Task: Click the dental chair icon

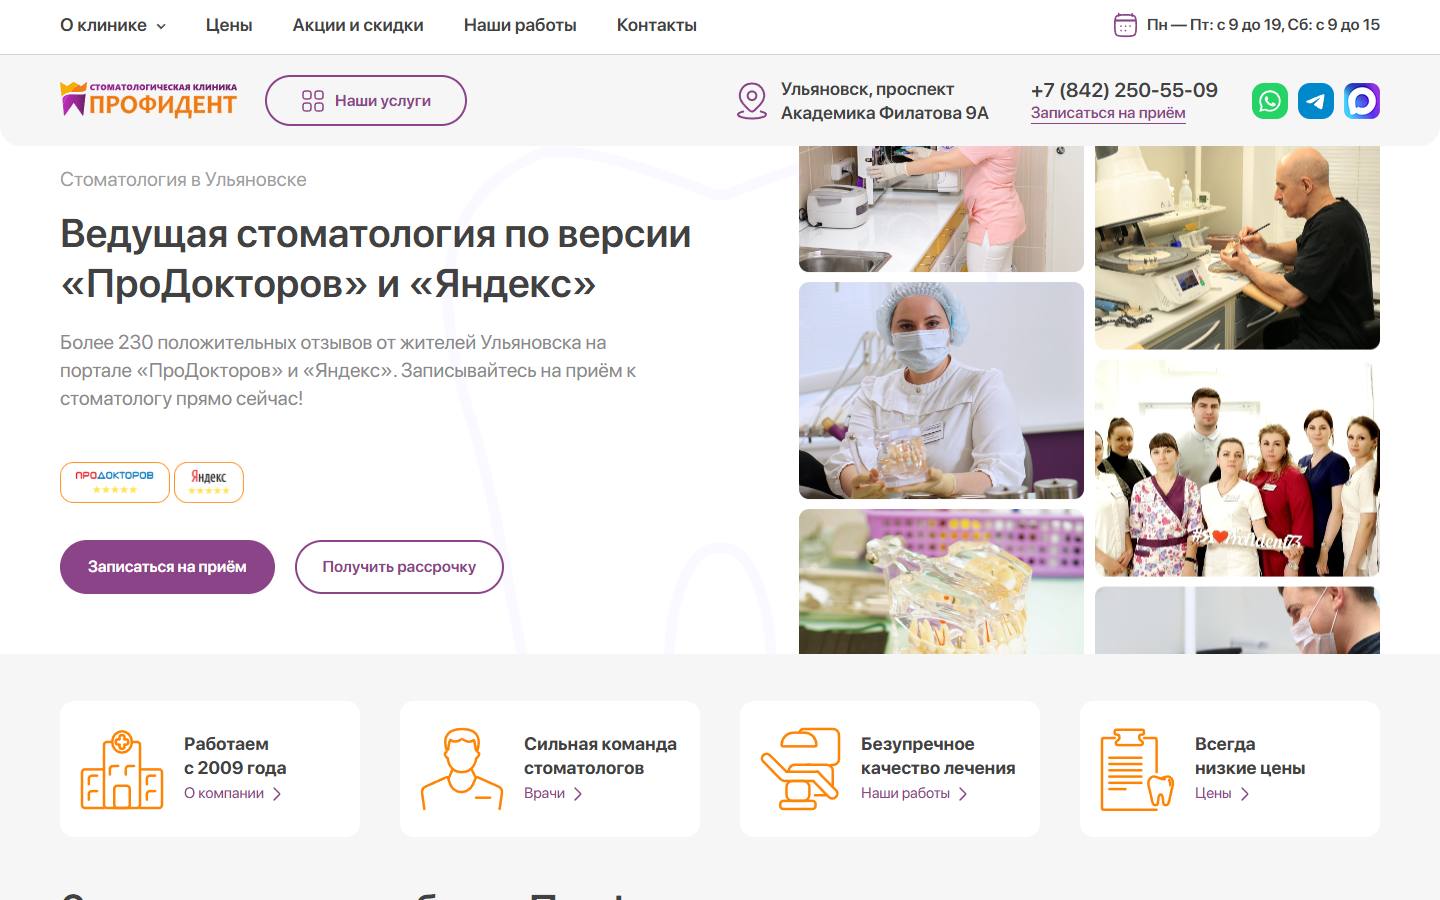Action: (801, 769)
